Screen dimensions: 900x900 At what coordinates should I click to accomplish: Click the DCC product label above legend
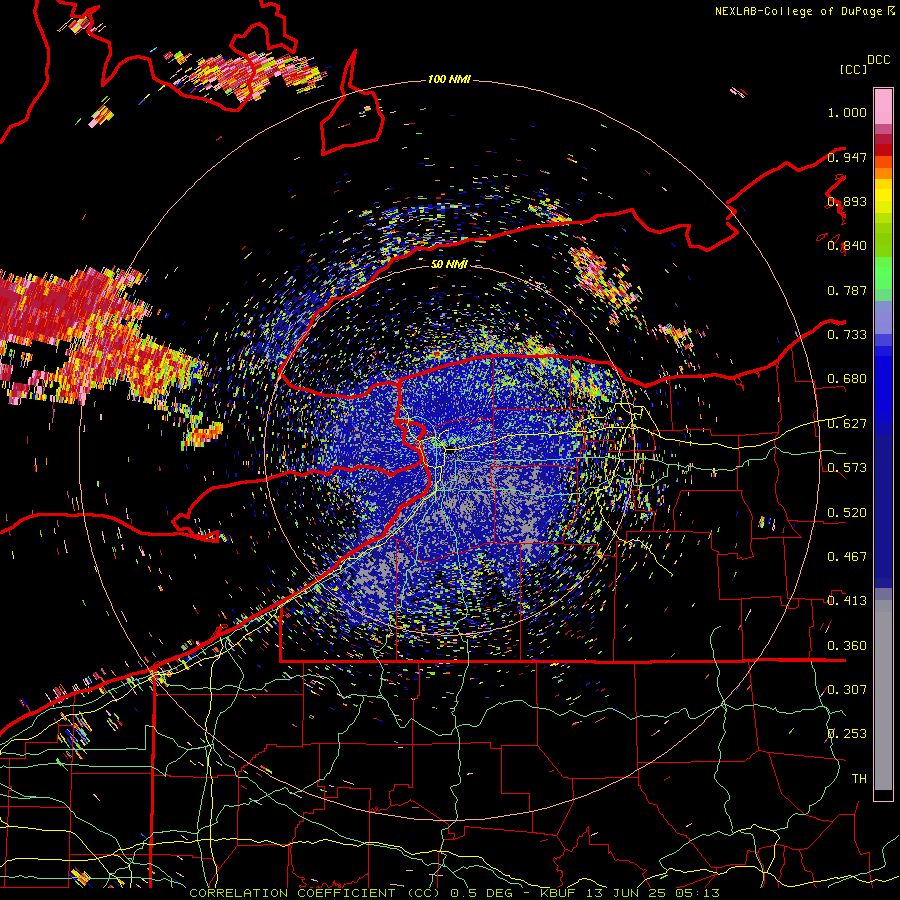pos(879,60)
